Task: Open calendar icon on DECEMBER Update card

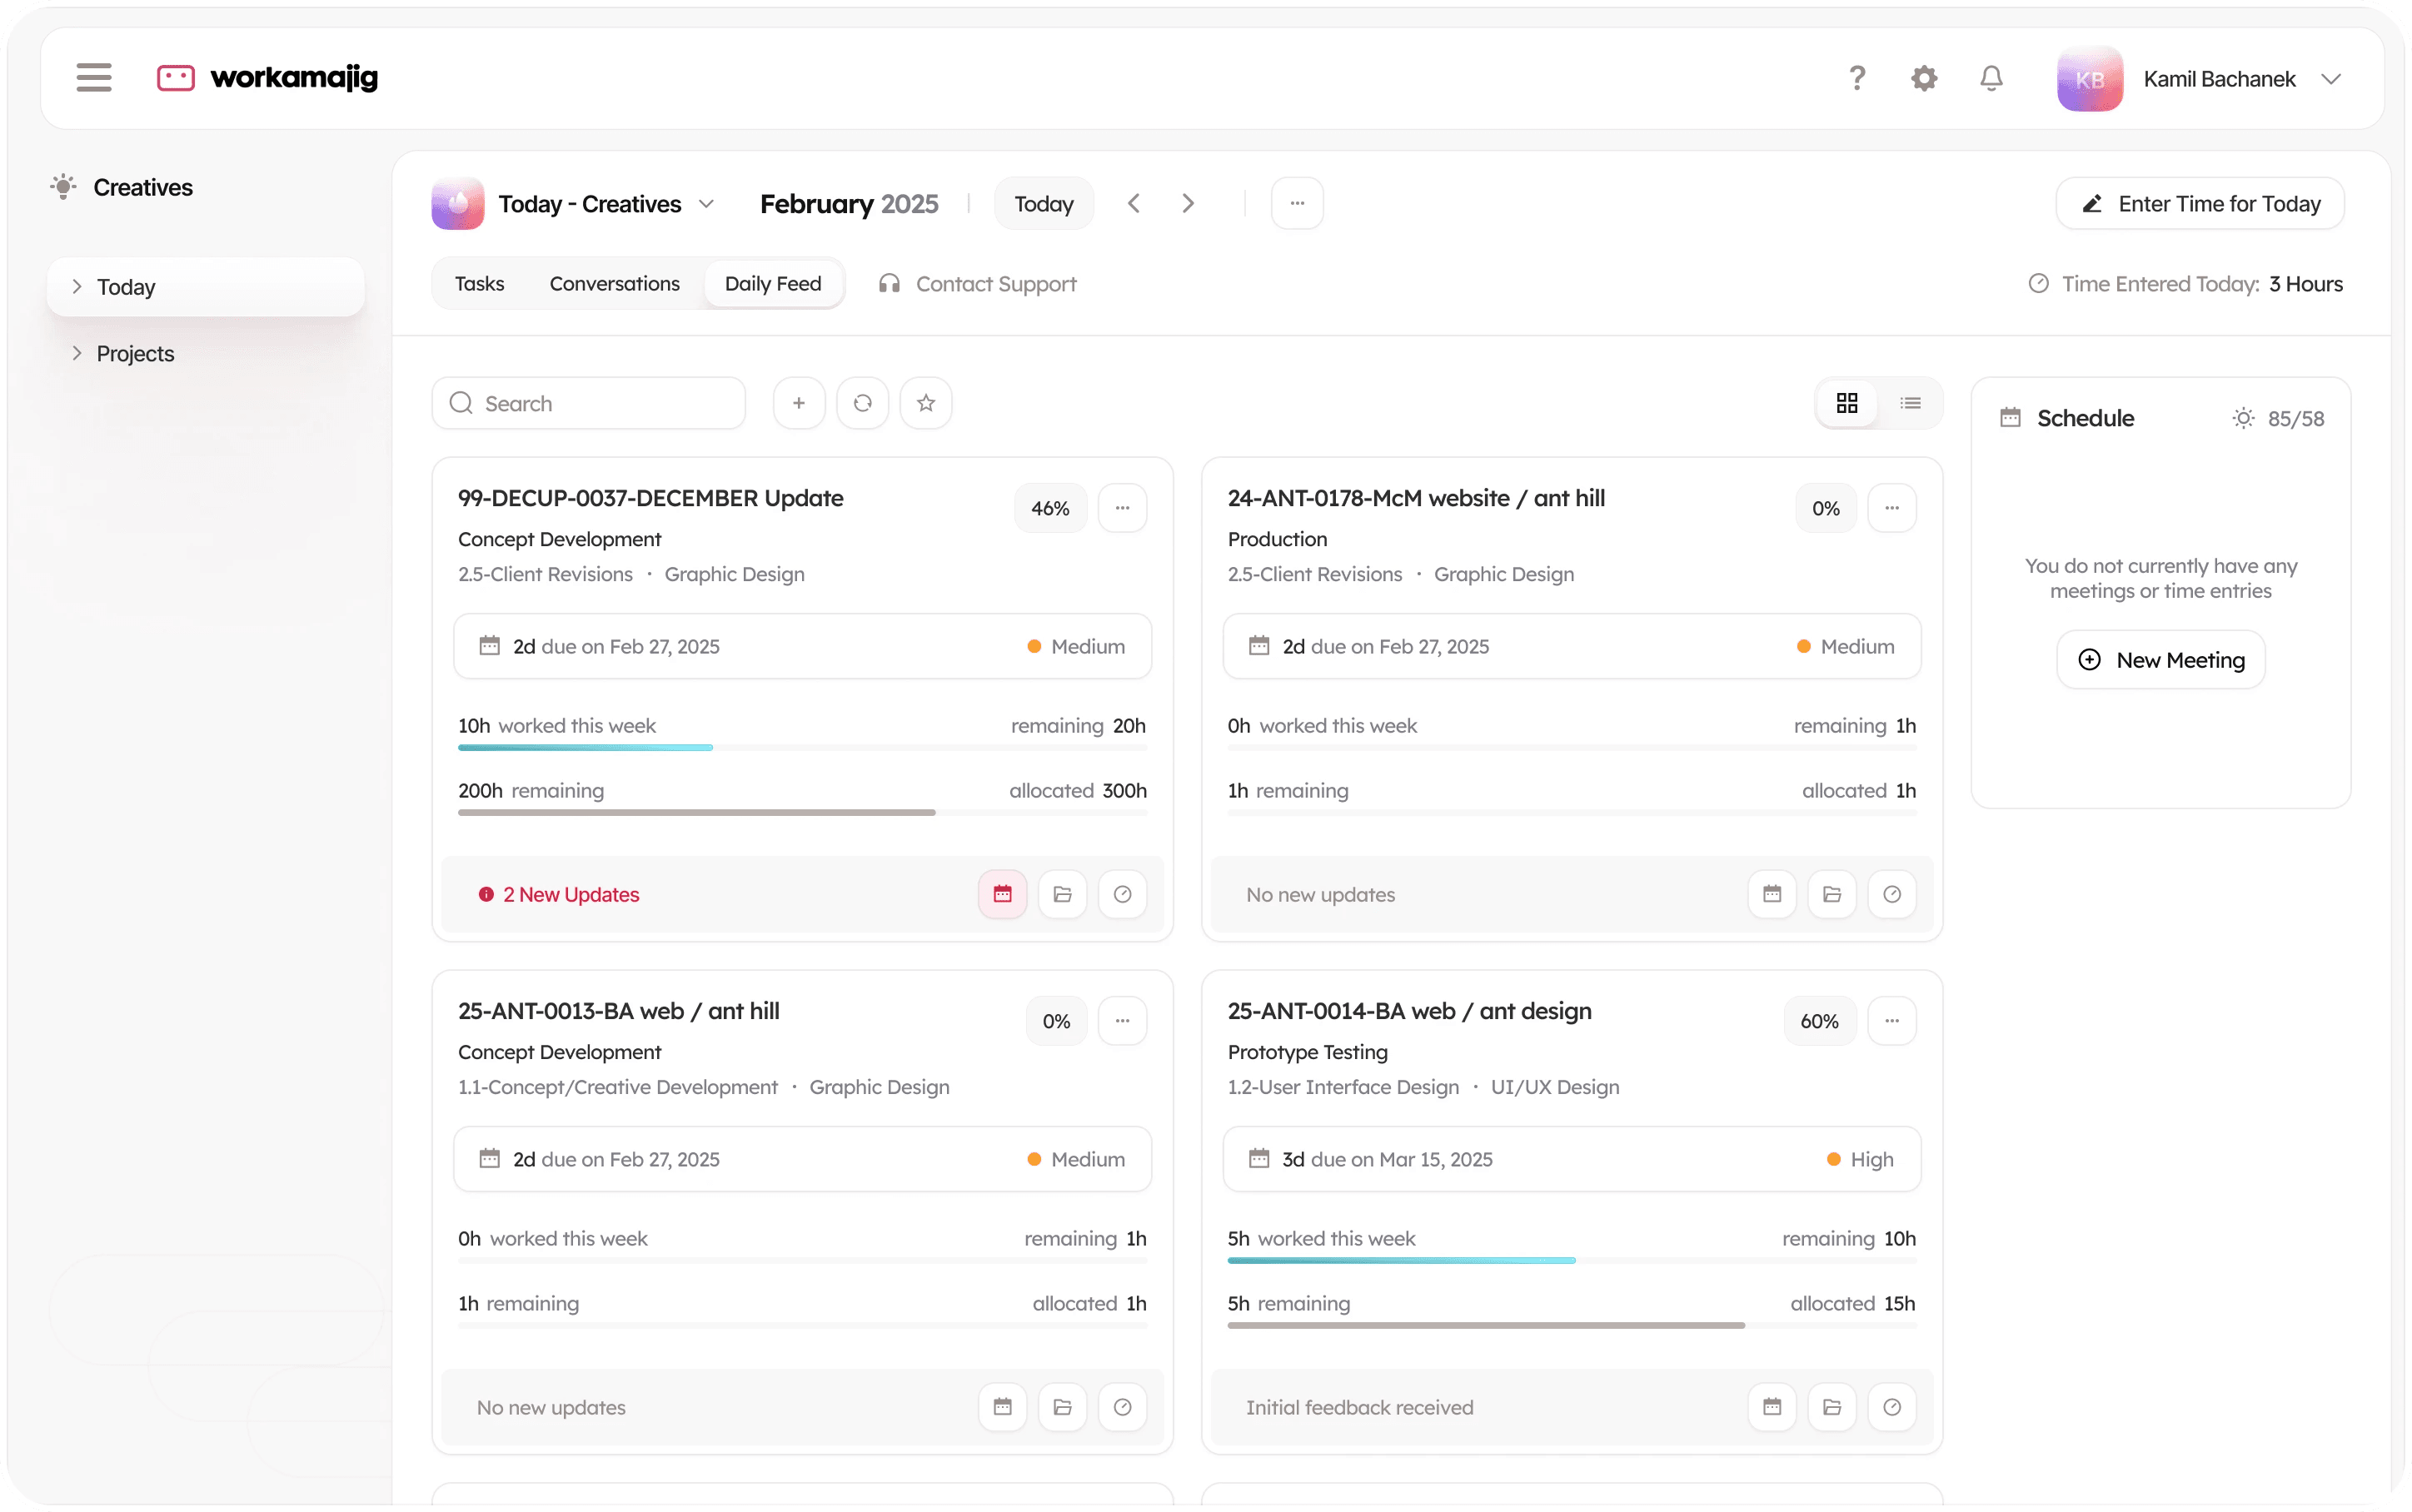Action: click(x=1002, y=894)
